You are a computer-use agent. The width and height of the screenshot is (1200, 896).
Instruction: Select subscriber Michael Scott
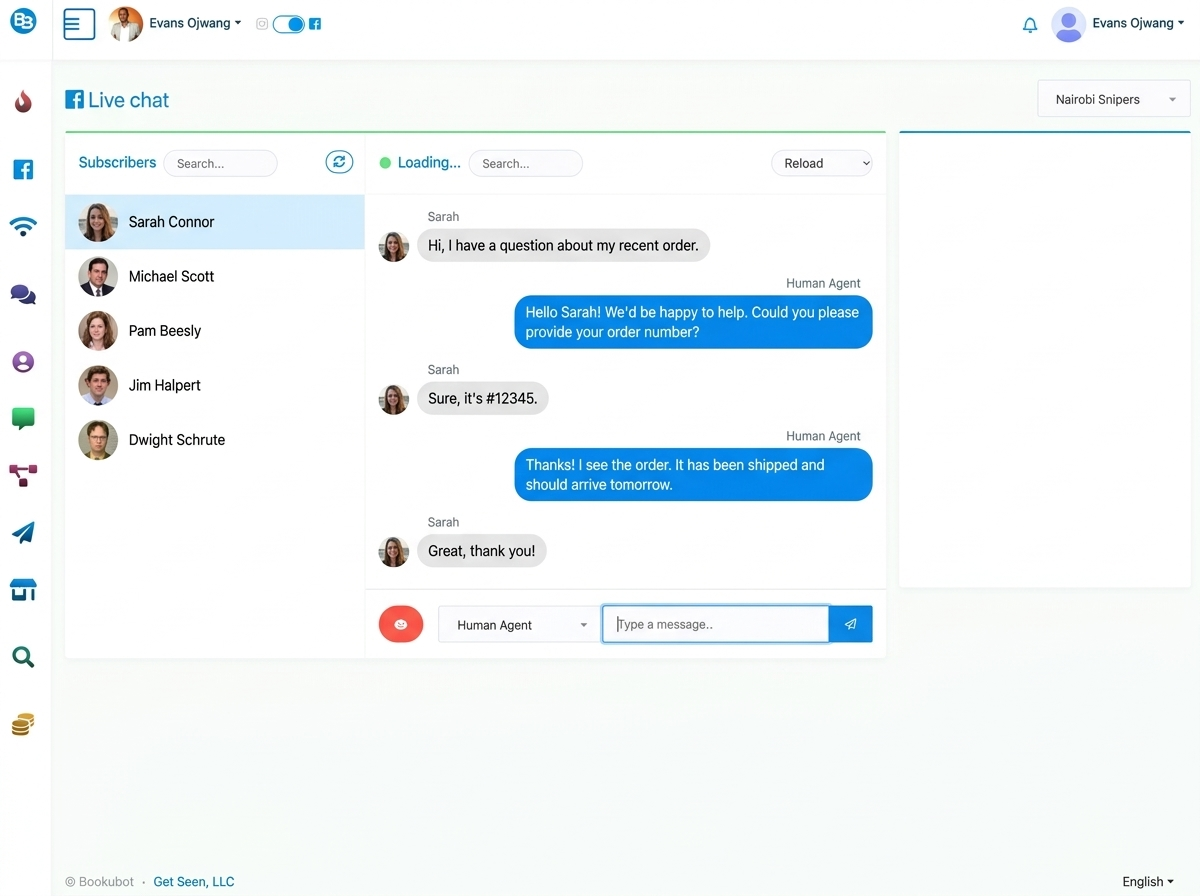pos(215,276)
